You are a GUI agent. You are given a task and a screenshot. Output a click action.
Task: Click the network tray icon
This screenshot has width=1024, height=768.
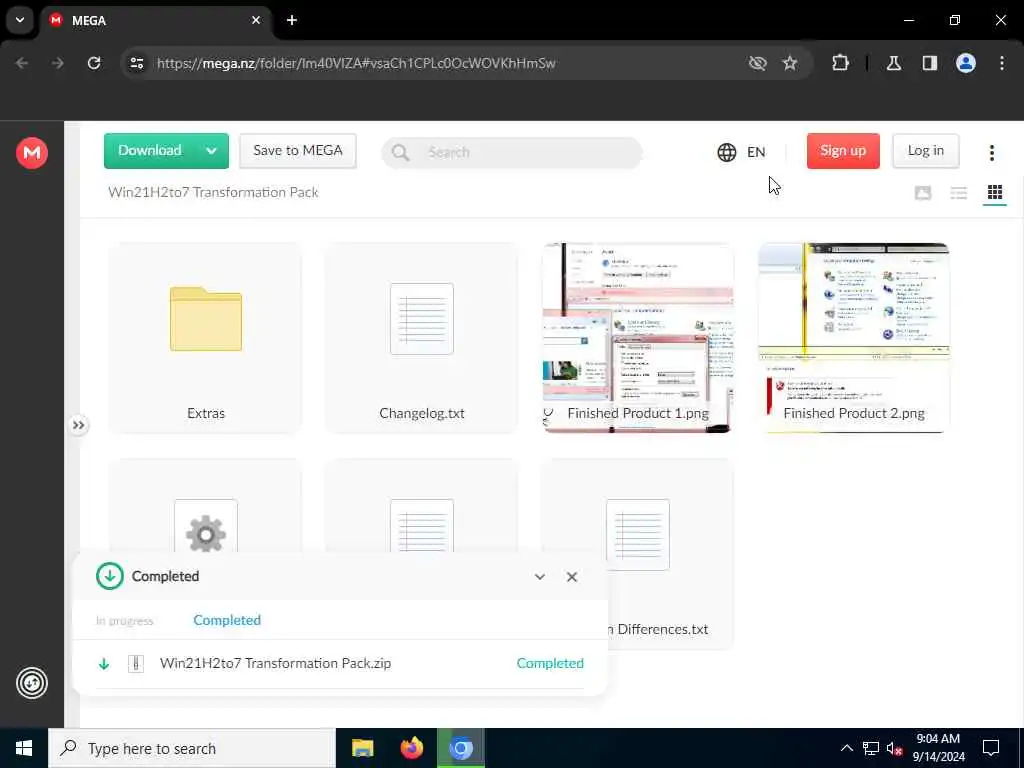click(871, 748)
